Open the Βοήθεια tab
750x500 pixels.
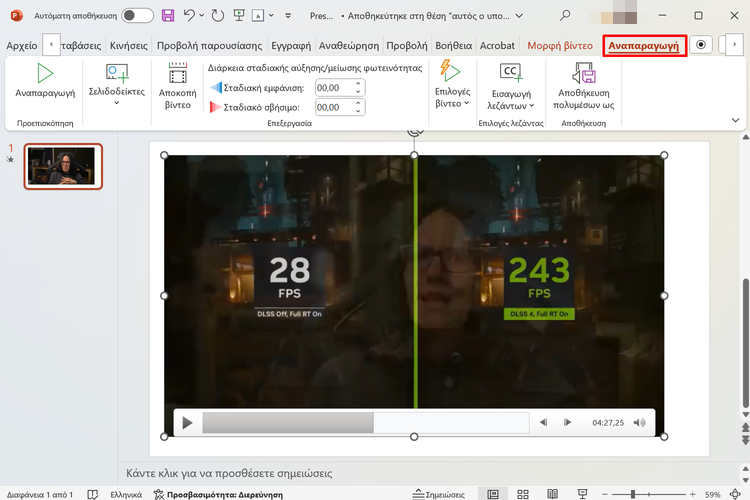point(453,45)
